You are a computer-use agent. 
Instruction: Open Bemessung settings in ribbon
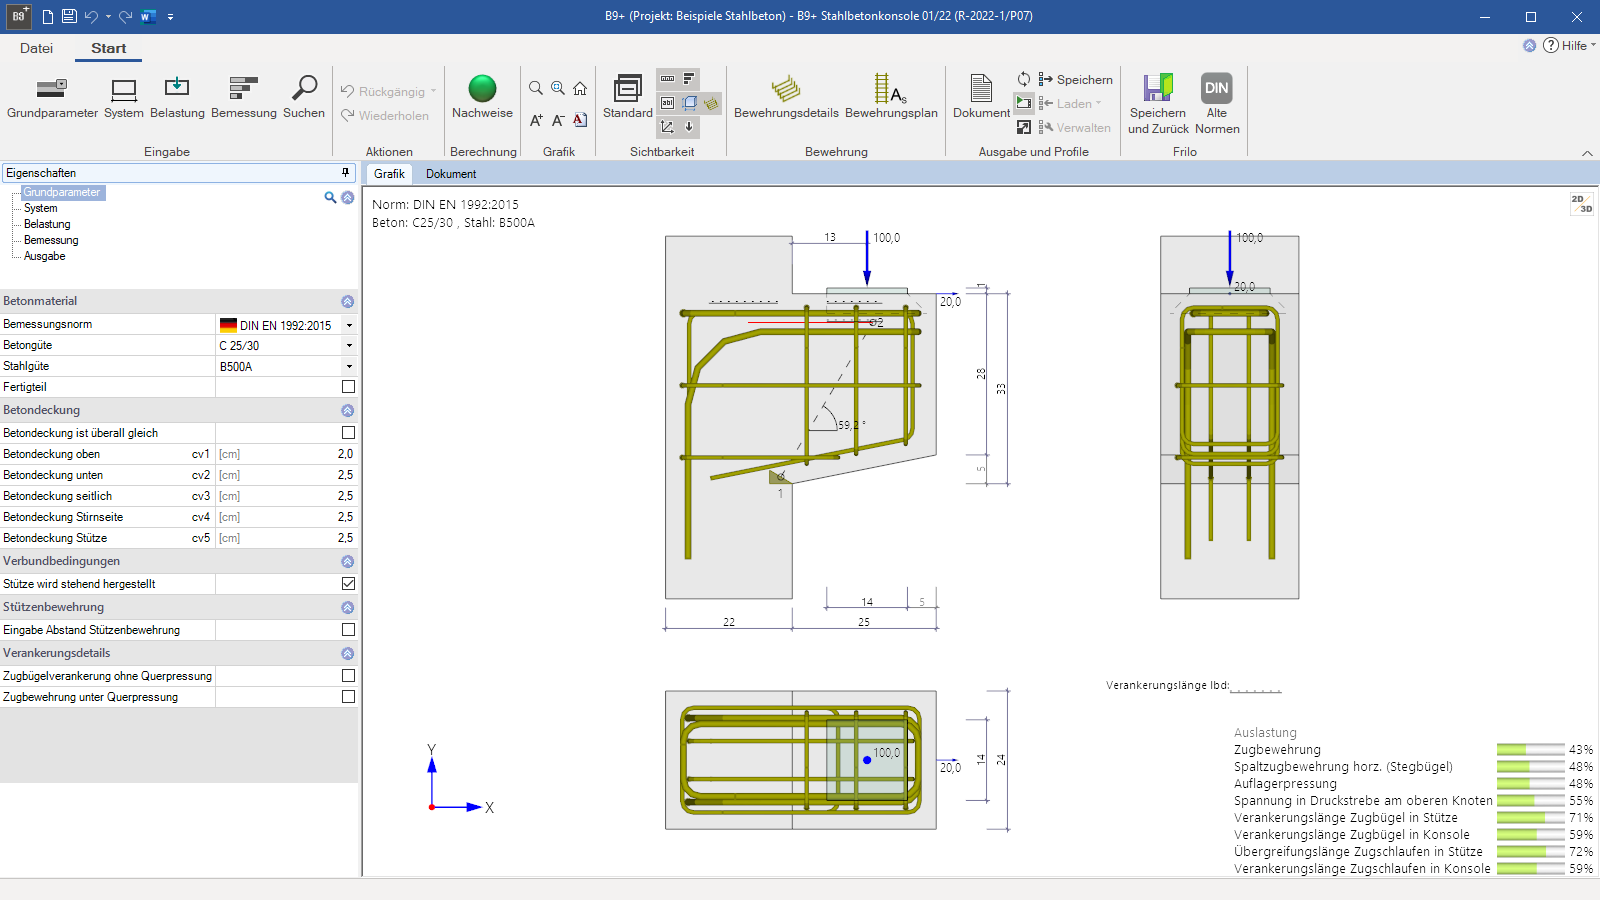tap(244, 98)
